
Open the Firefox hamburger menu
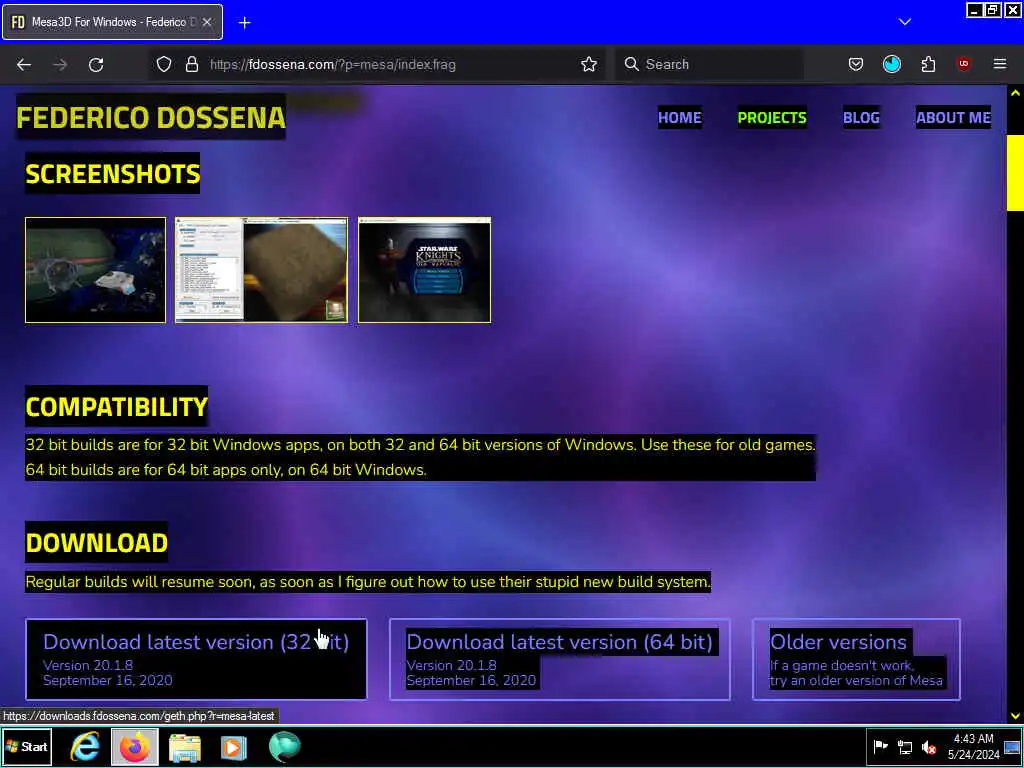(x=1000, y=64)
